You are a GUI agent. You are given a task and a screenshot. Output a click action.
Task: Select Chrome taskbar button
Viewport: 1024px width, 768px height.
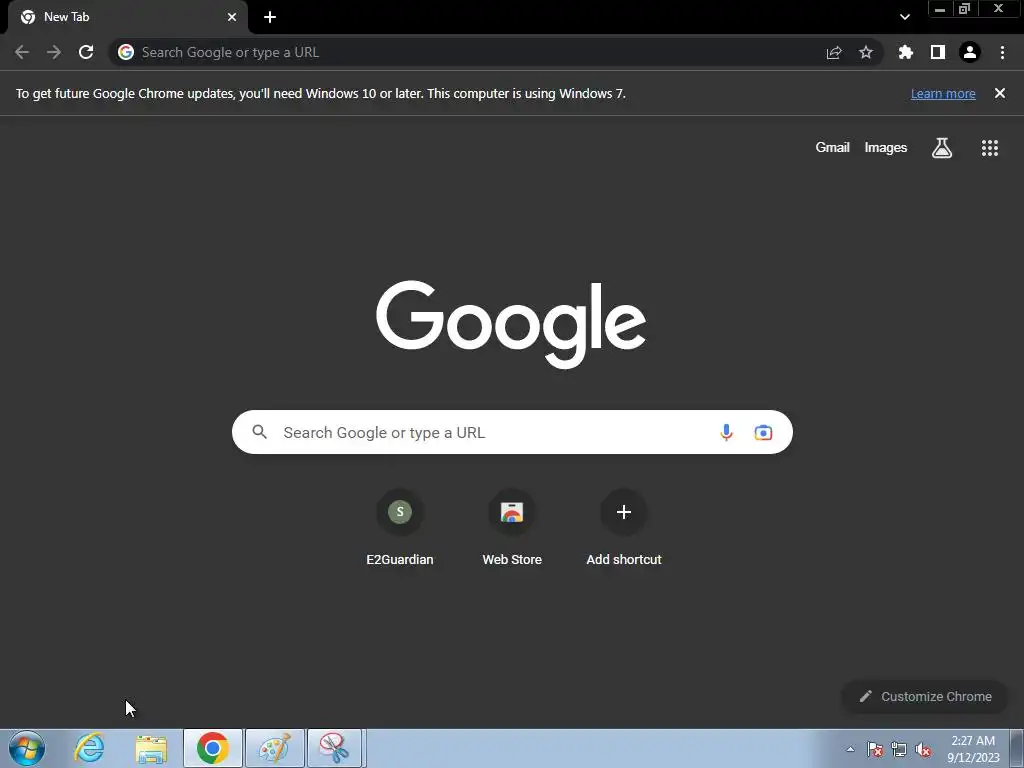[x=212, y=748]
